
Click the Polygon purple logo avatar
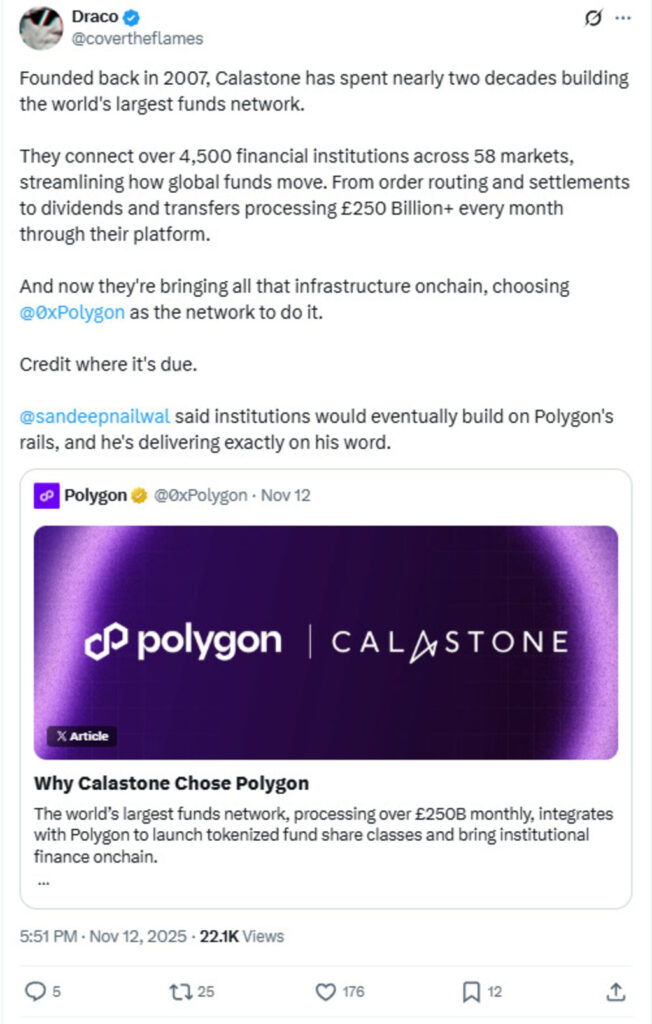tap(47, 496)
